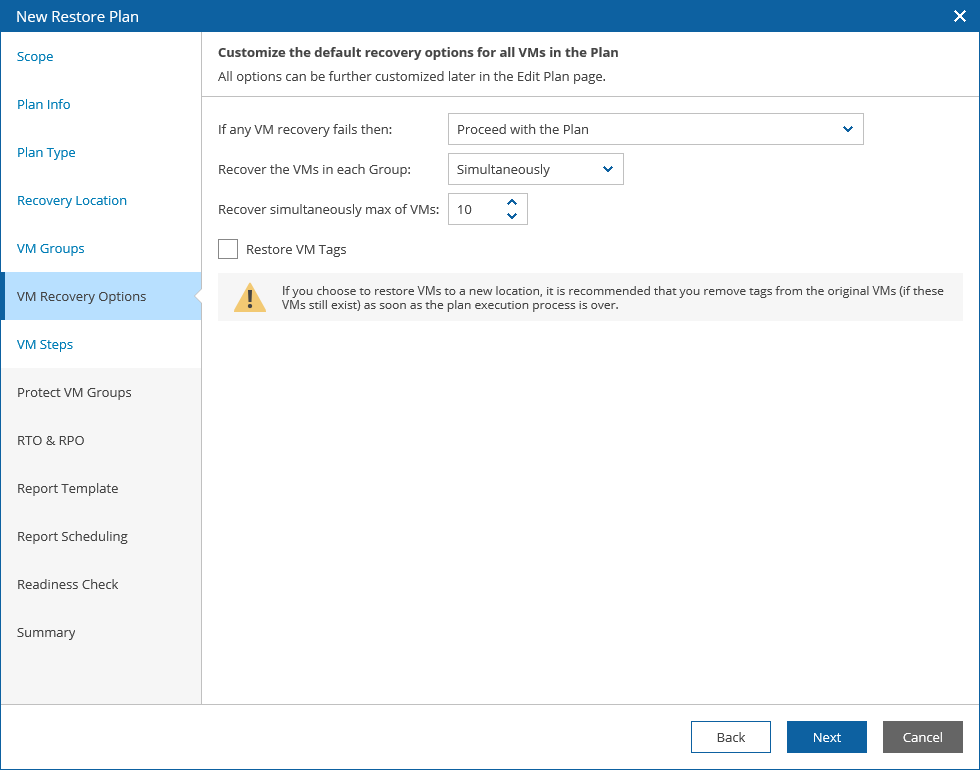Open the VM Groups step
980x770 pixels.
[x=51, y=249]
